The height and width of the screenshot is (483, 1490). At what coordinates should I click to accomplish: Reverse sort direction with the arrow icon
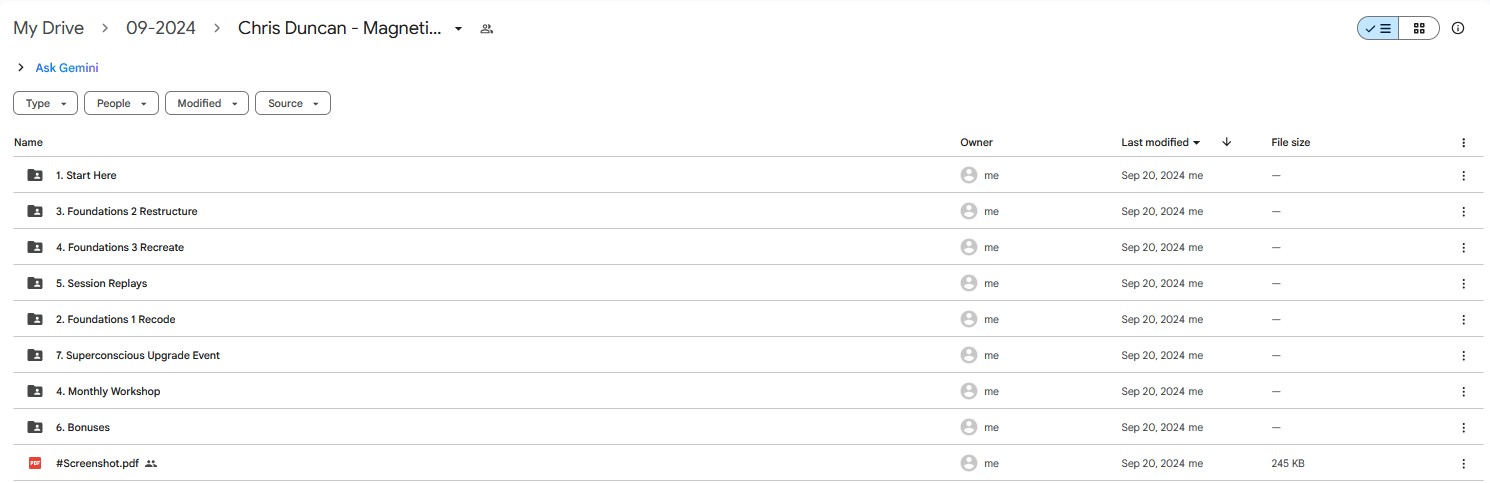1227,142
